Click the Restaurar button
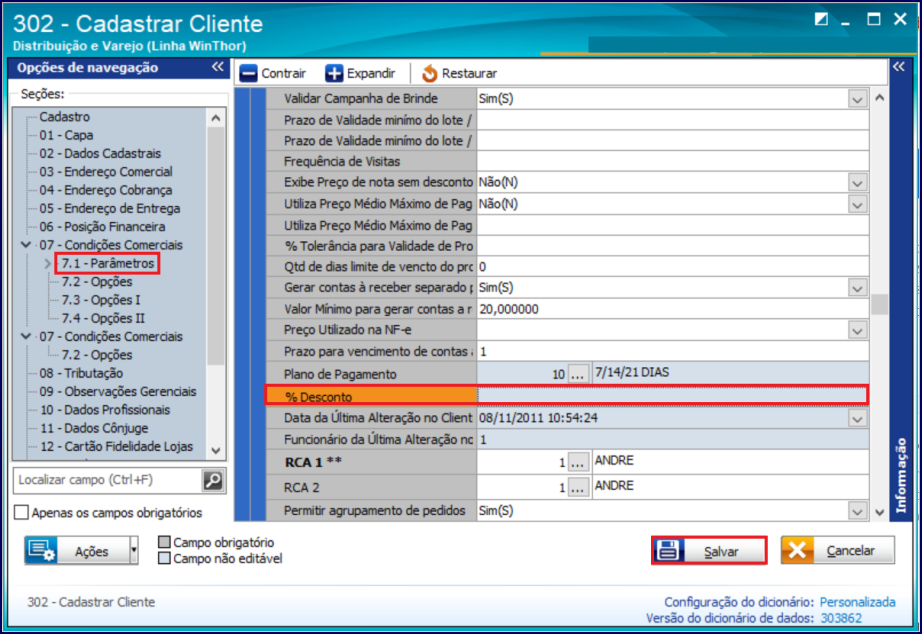 460,74
